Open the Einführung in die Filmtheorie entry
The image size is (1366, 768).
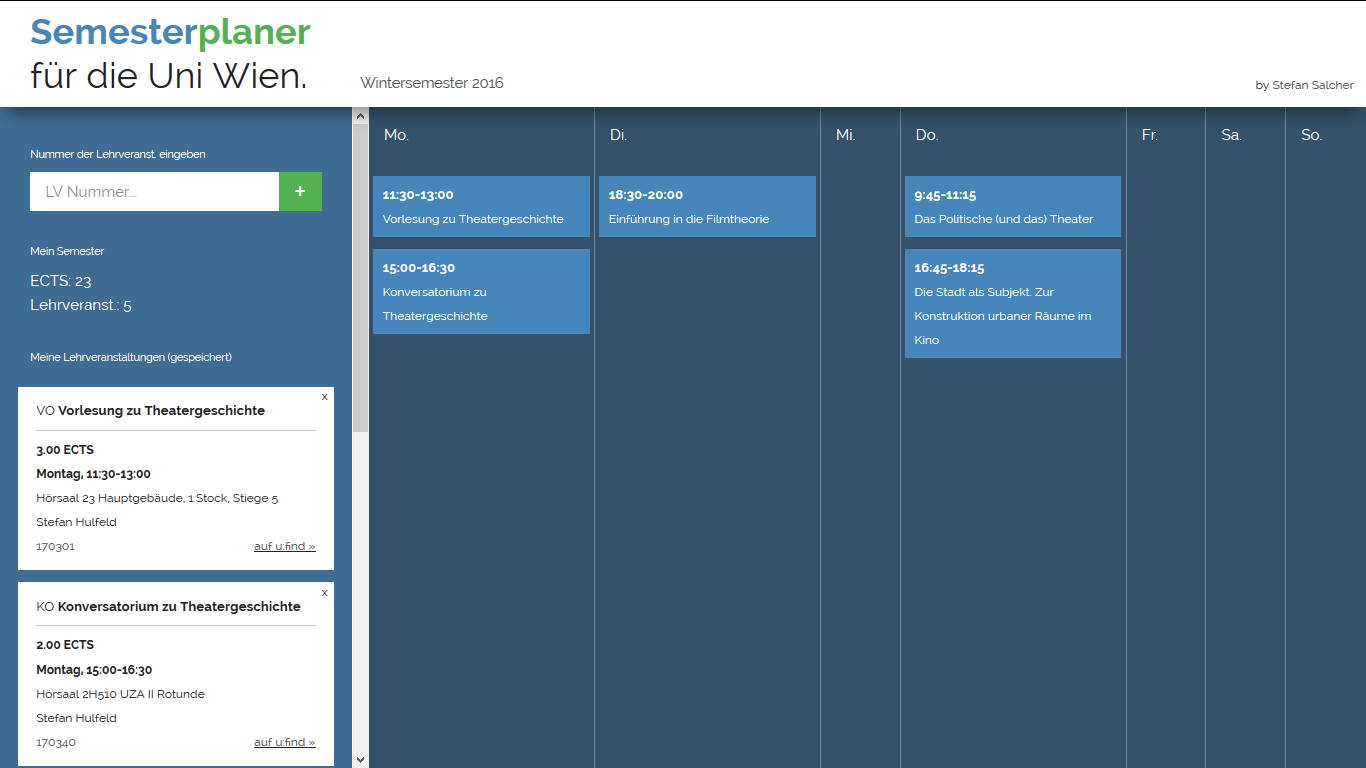(707, 207)
